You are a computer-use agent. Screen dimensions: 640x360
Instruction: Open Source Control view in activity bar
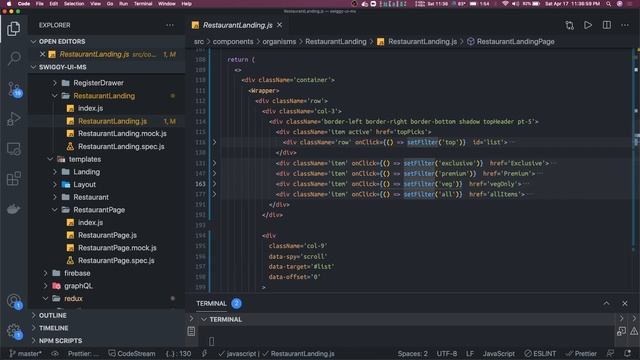click(x=14, y=89)
